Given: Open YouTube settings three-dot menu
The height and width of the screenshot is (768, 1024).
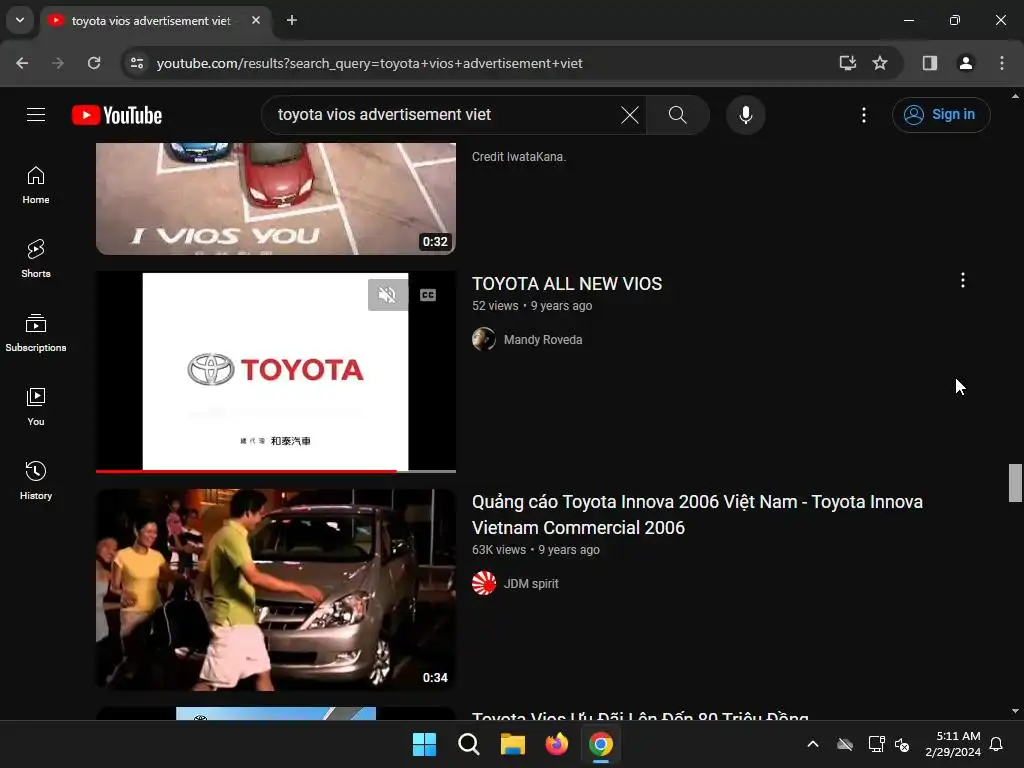Looking at the screenshot, I should click(x=863, y=115).
